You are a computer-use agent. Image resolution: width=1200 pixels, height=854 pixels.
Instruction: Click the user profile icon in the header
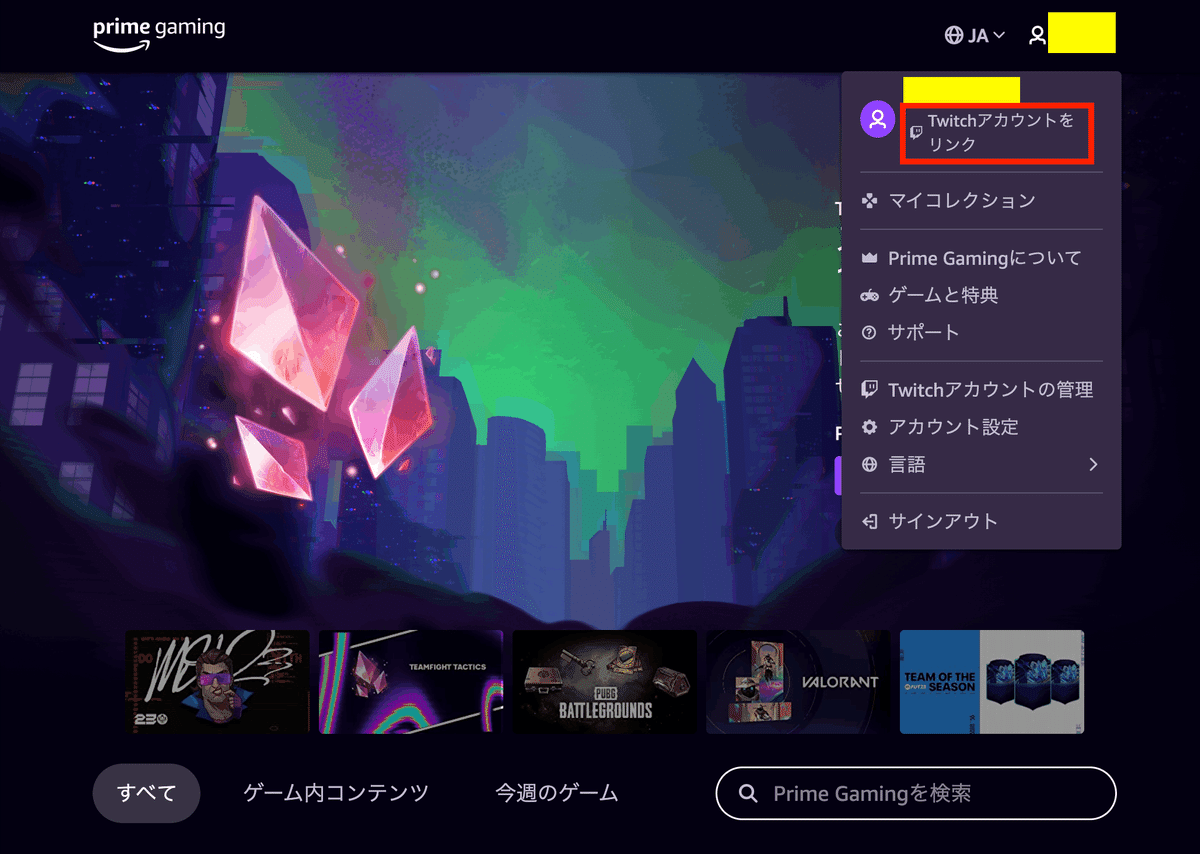1038,35
